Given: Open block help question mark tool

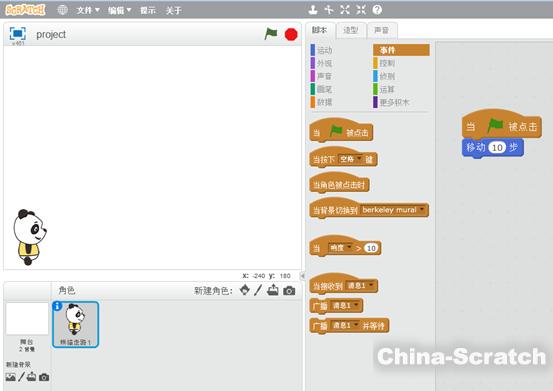Looking at the screenshot, I should click(x=377, y=10).
